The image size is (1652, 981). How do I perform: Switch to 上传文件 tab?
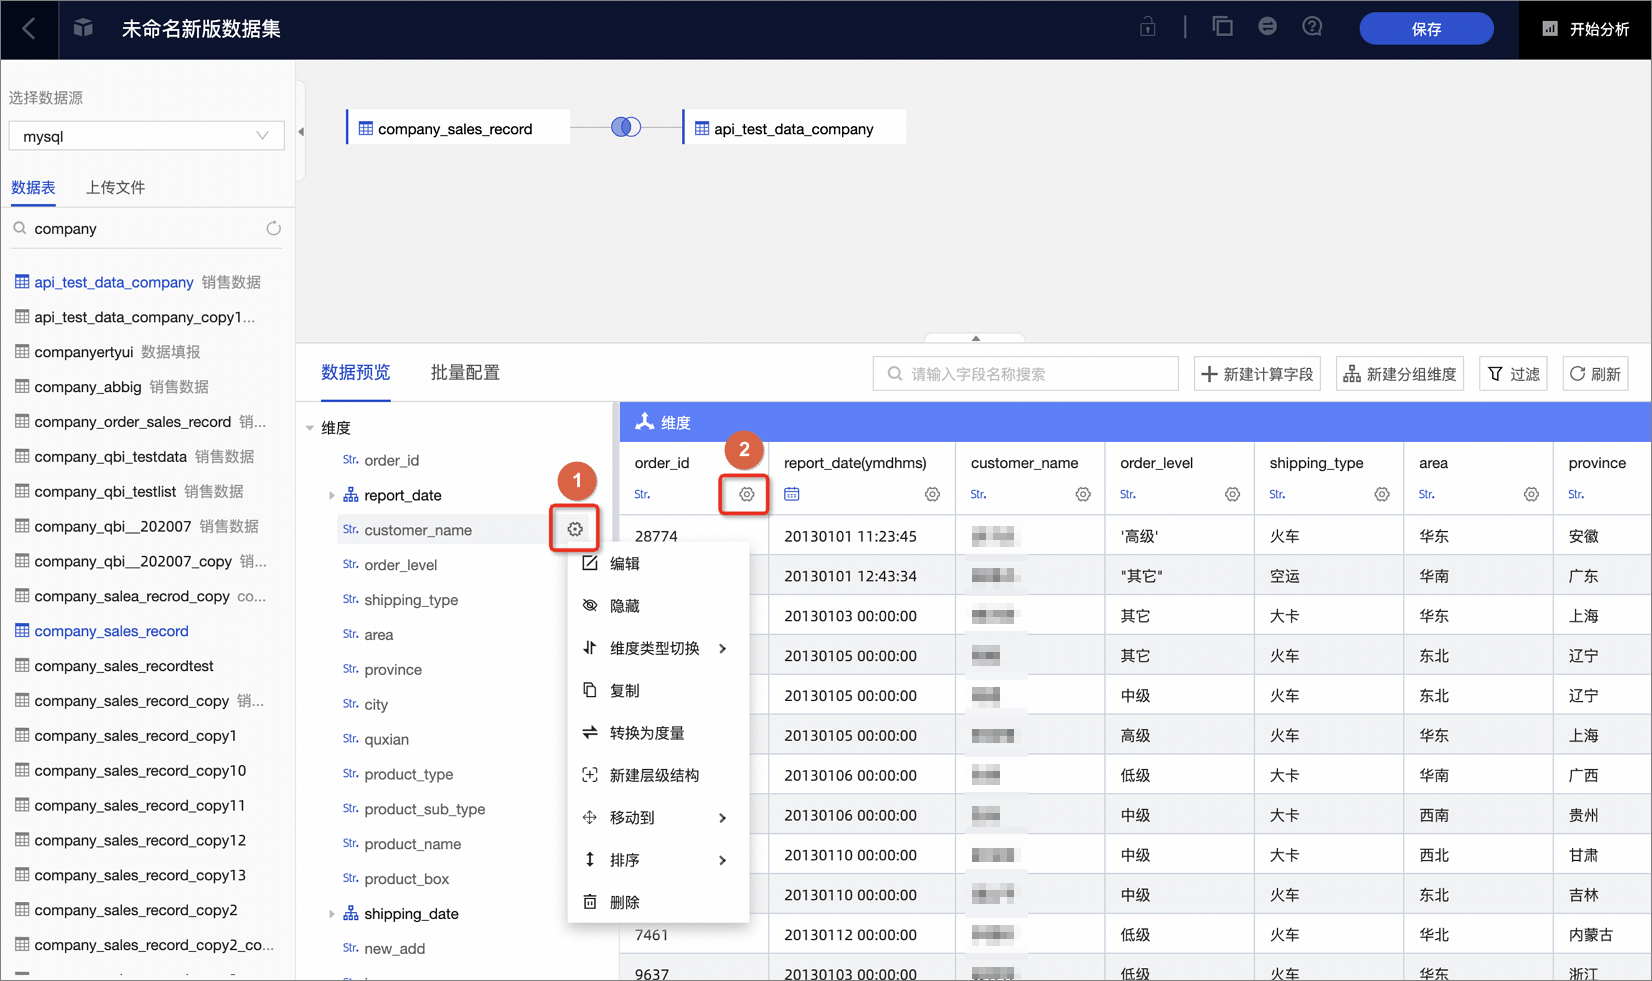pos(115,187)
